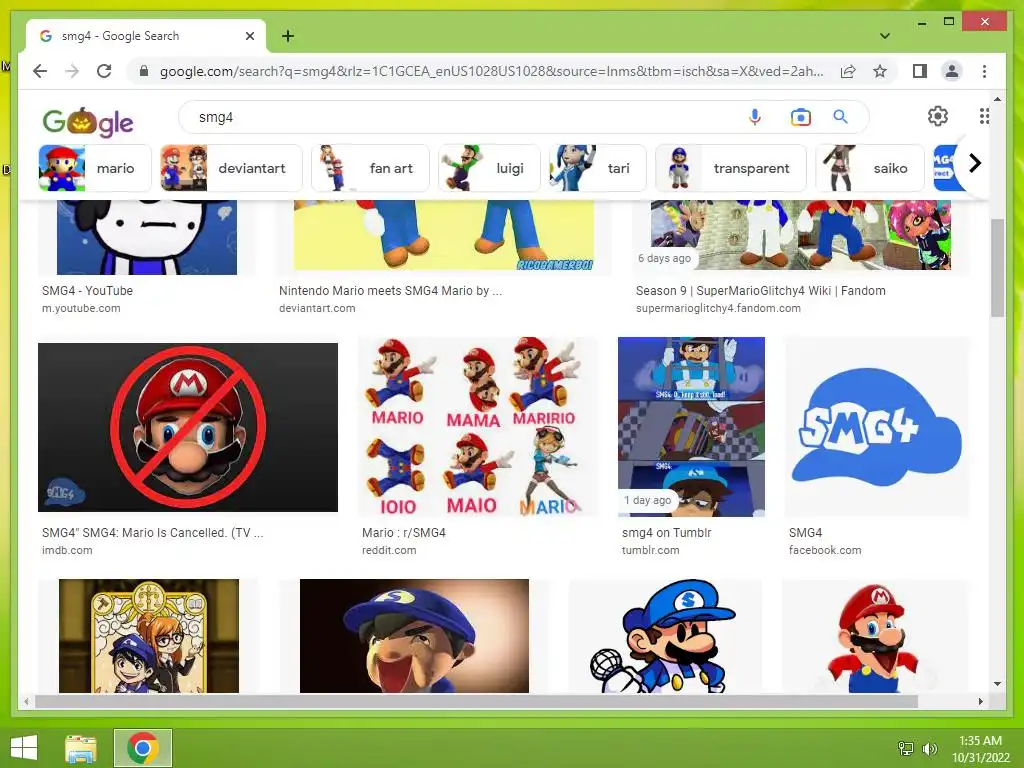The width and height of the screenshot is (1024, 768).
Task: Open the laughing SMG4 face image
Action: pyautogui.click(x=414, y=636)
